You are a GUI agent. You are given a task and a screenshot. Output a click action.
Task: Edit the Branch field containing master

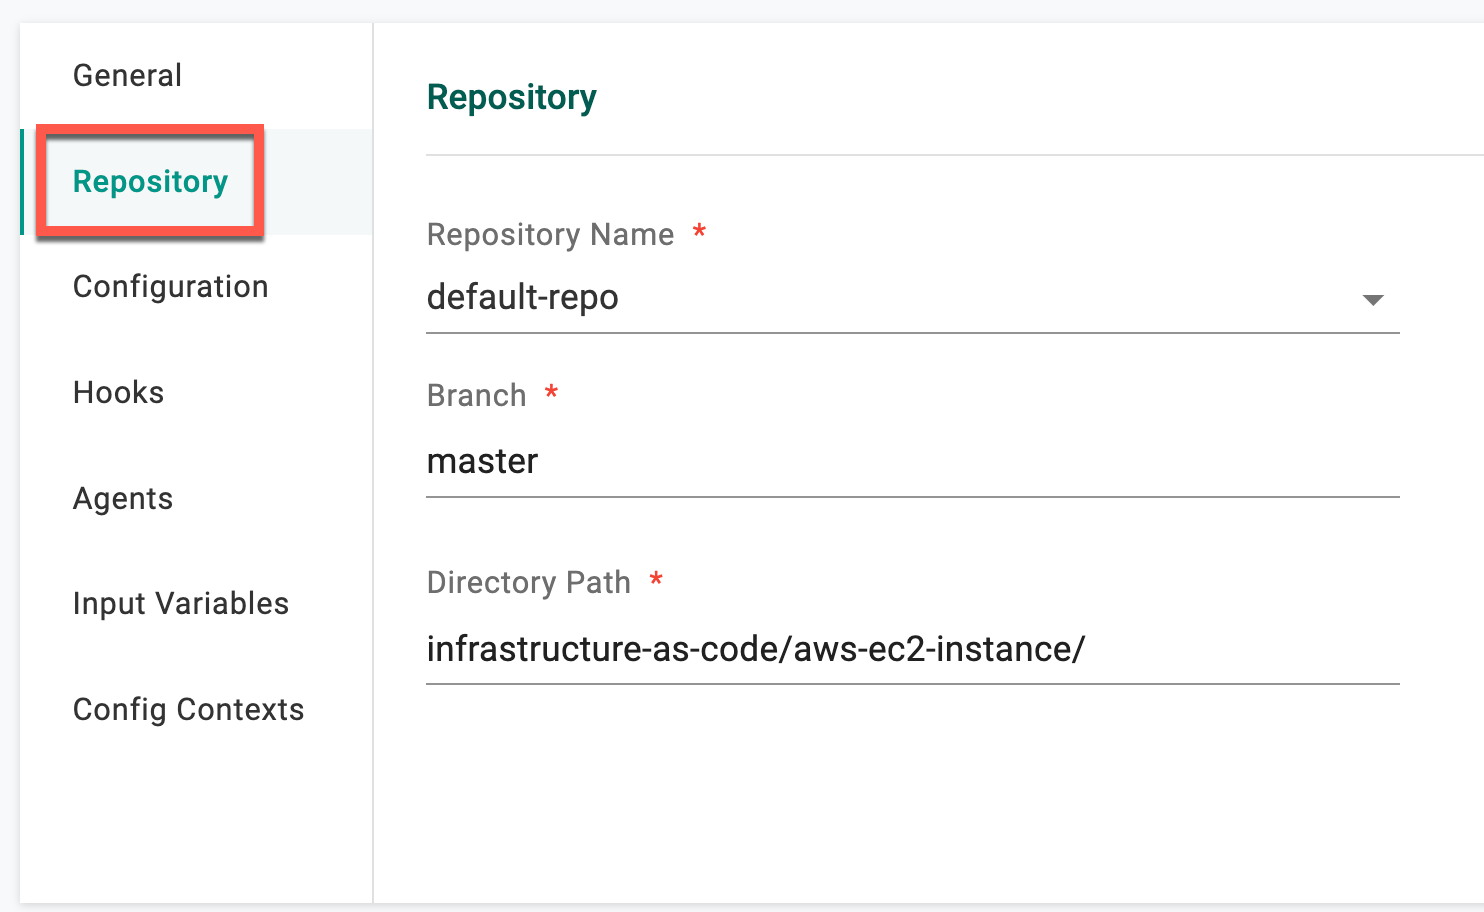click(x=912, y=462)
